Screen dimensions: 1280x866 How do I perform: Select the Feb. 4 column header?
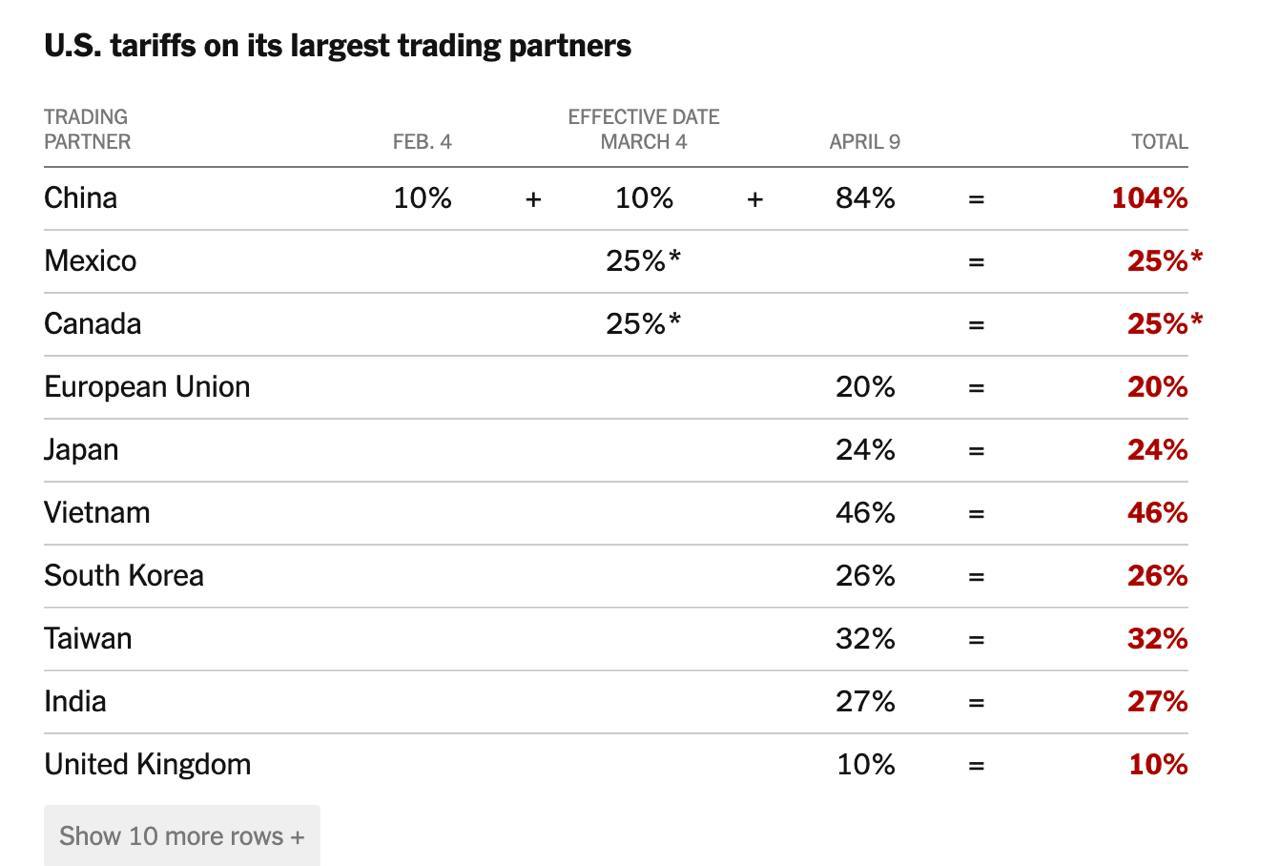422,142
